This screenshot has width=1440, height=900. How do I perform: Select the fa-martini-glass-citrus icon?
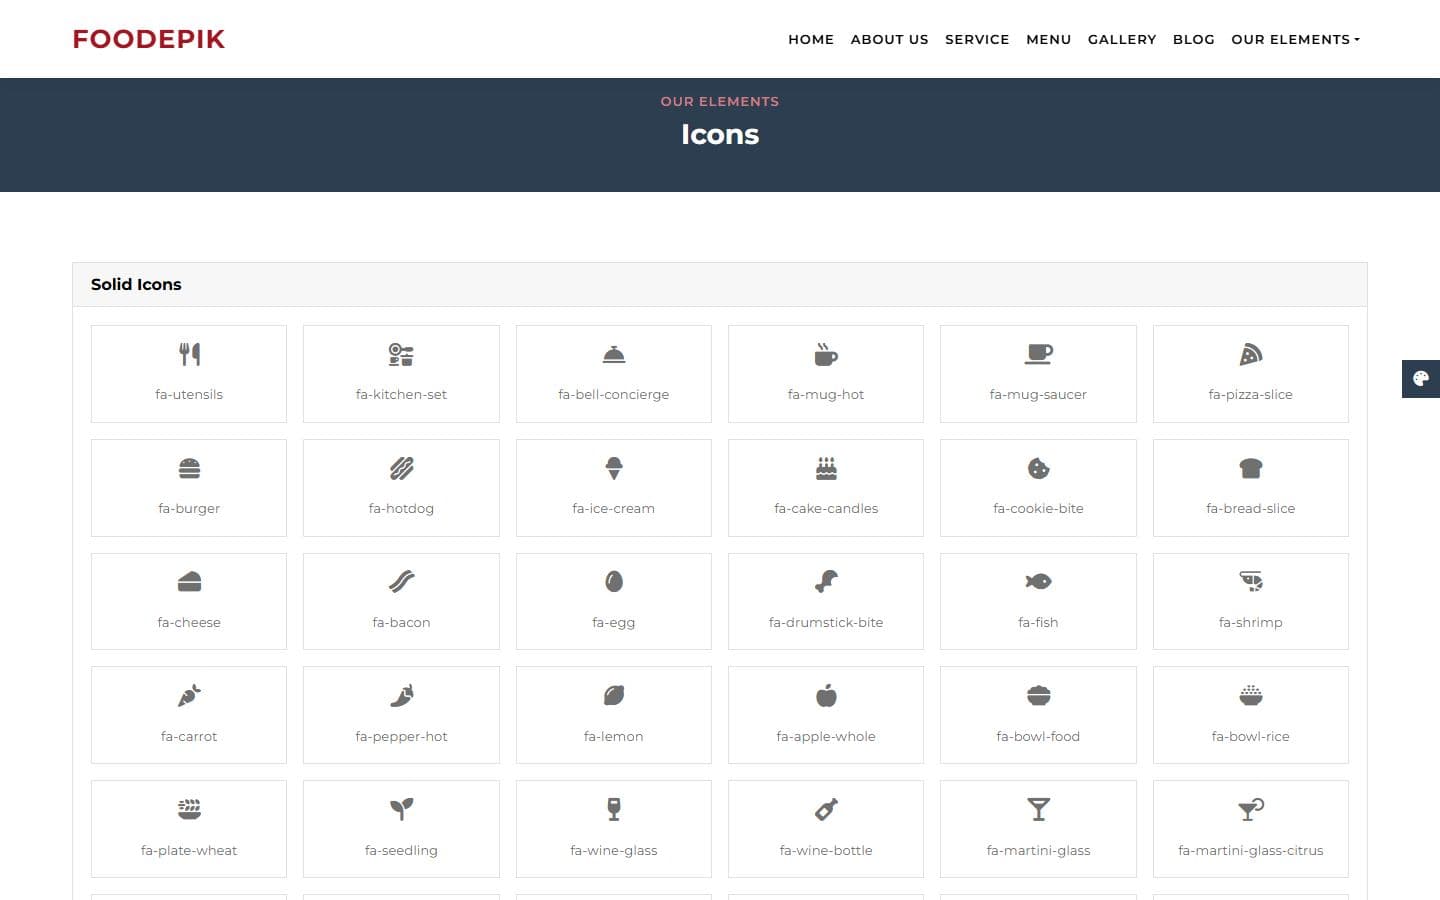point(1251,810)
